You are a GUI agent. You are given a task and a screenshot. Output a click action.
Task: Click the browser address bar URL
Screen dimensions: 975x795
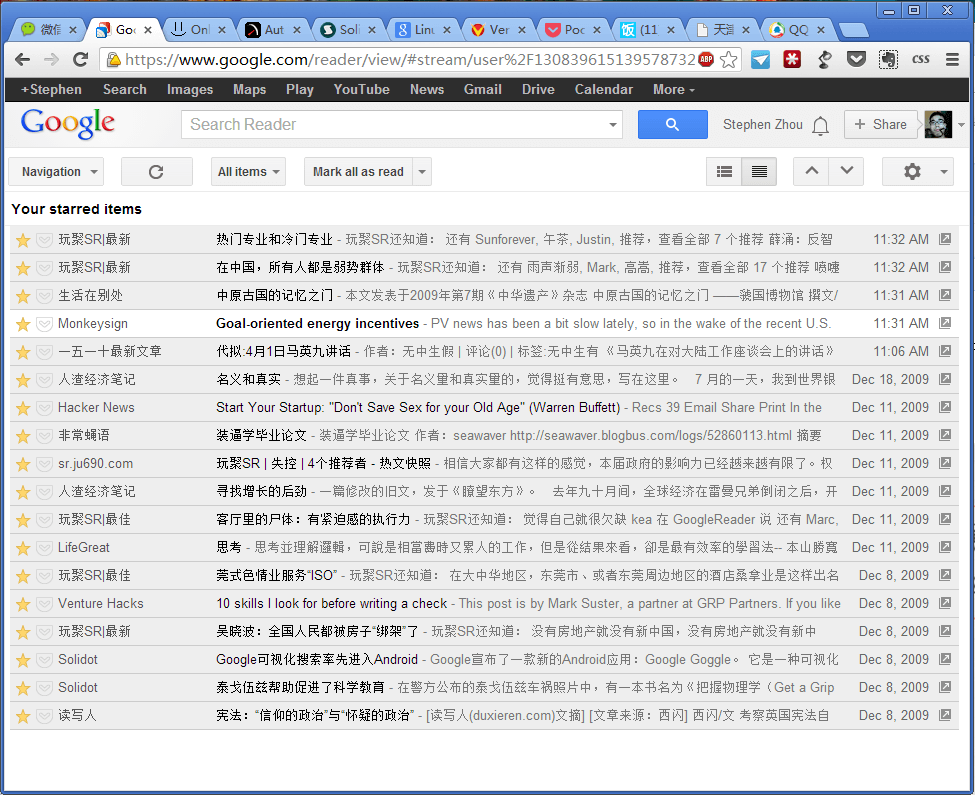point(409,60)
